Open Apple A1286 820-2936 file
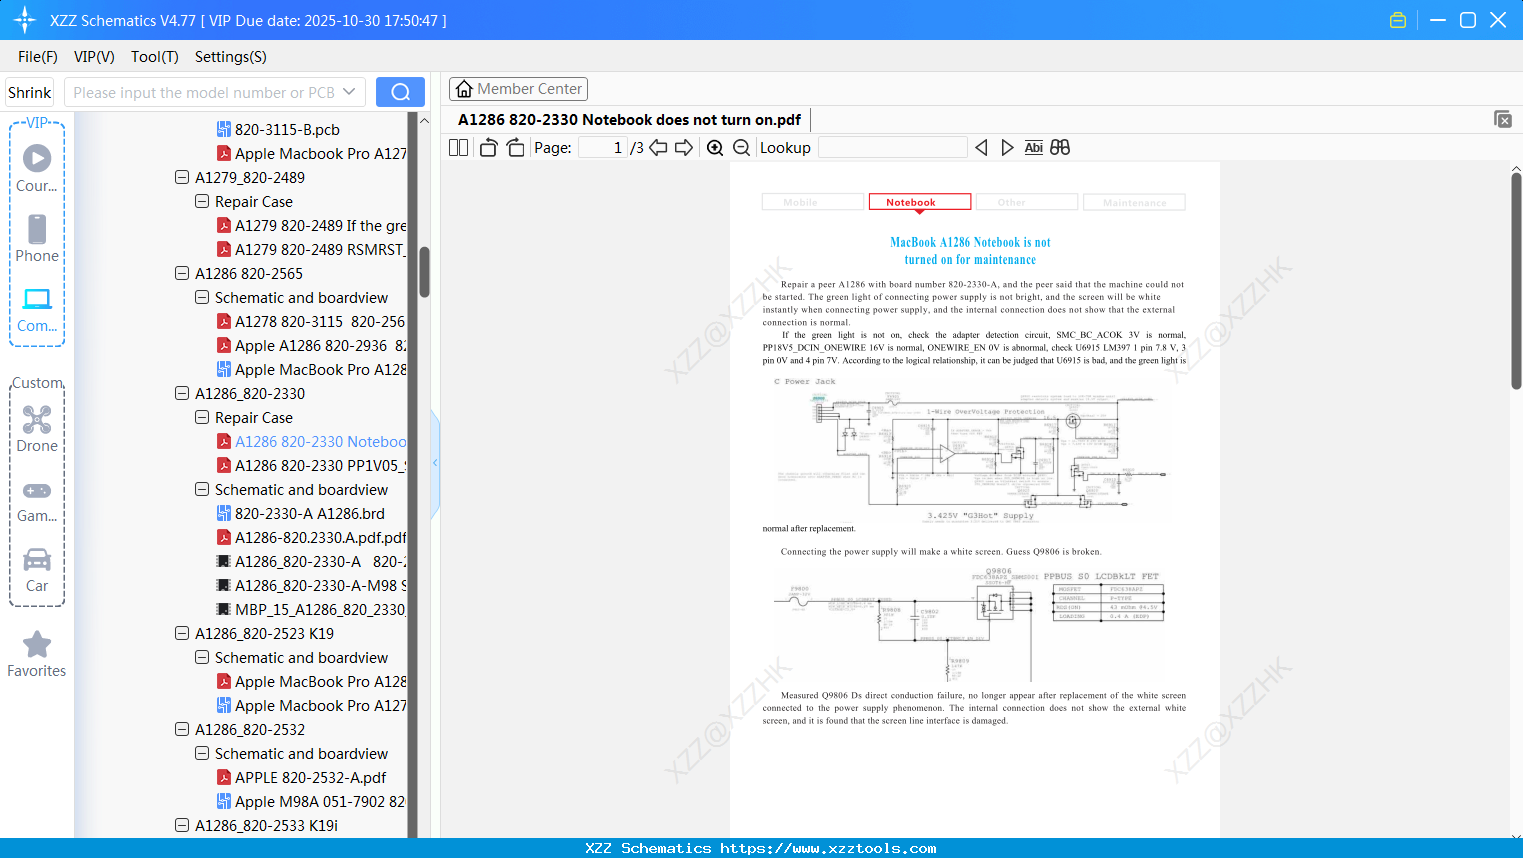This screenshot has height=858, width=1523. pyautogui.click(x=320, y=345)
